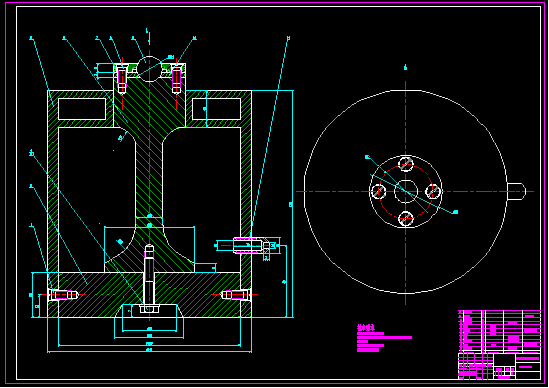This screenshot has height=388, width=549.
Task: Click the left top cap screw
Action: coord(122,80)
